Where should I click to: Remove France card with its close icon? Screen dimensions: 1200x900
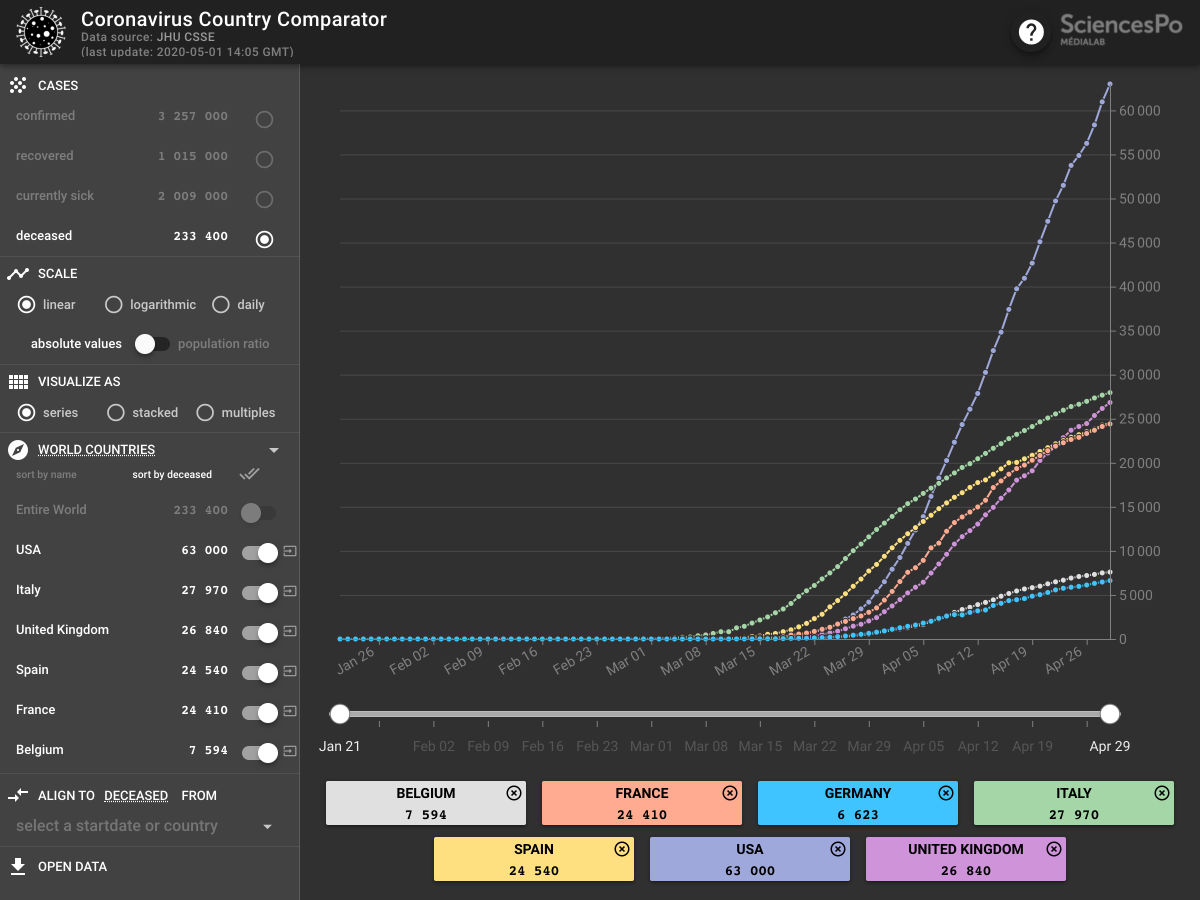click(730, 793)
